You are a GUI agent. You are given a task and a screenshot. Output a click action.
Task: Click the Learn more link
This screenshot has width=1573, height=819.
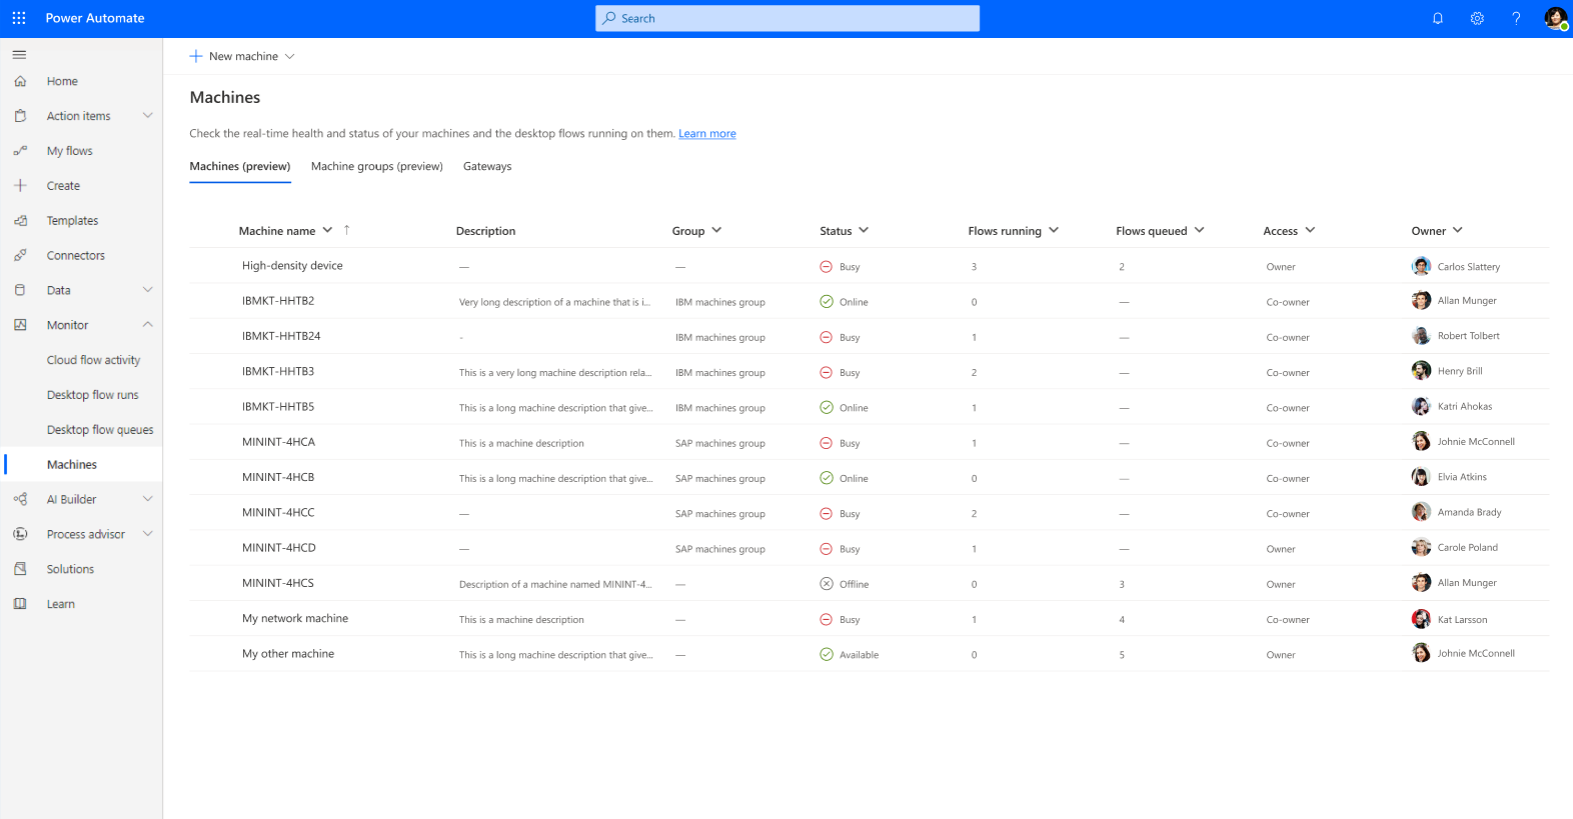707,134
